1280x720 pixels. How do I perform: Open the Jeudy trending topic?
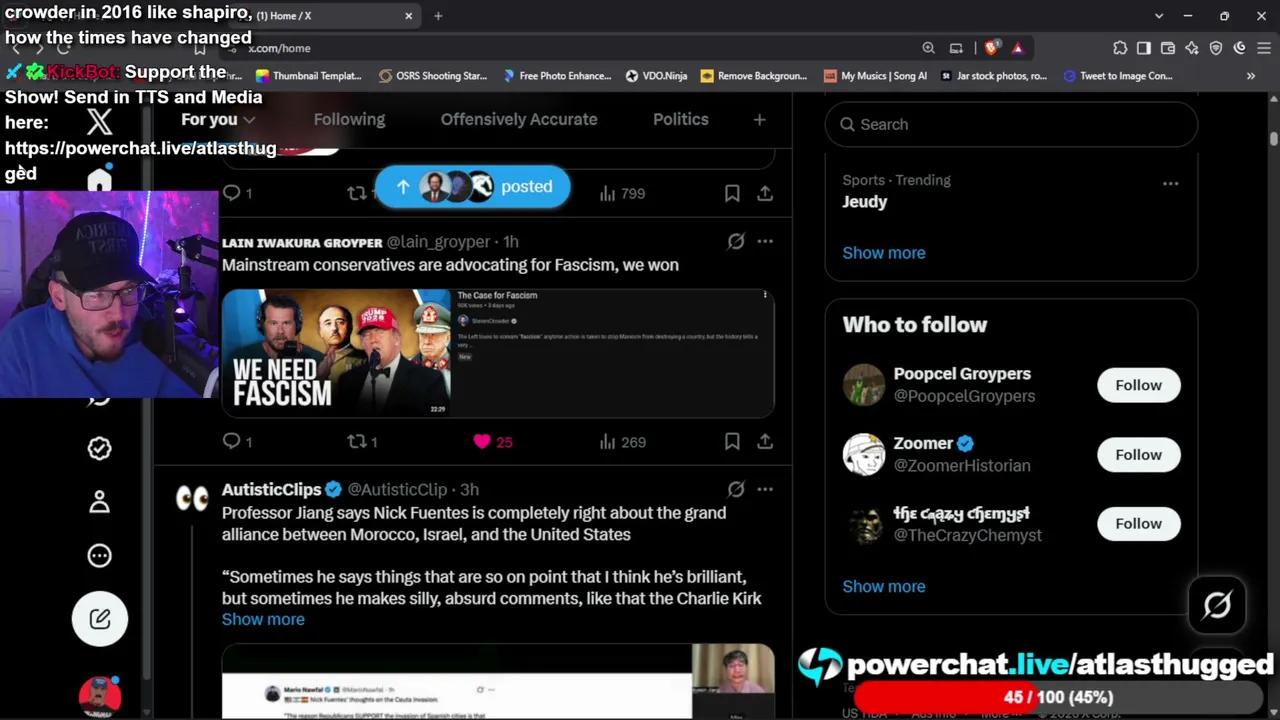coord(864,201)
